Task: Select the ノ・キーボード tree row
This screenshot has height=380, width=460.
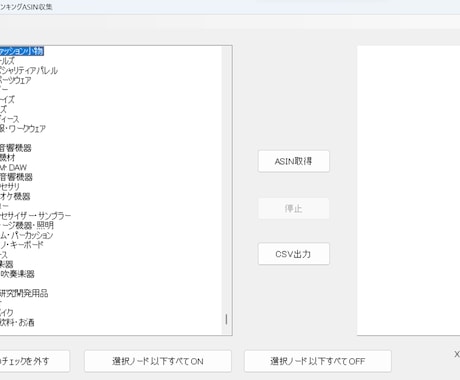Action: (x=22, y=245)
